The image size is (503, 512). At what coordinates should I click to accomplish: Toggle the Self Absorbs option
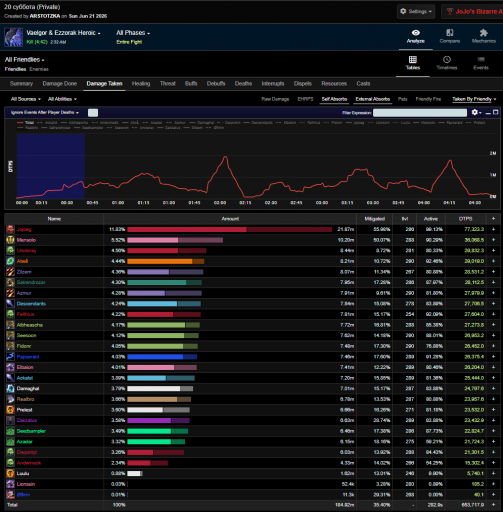(334, 99)
